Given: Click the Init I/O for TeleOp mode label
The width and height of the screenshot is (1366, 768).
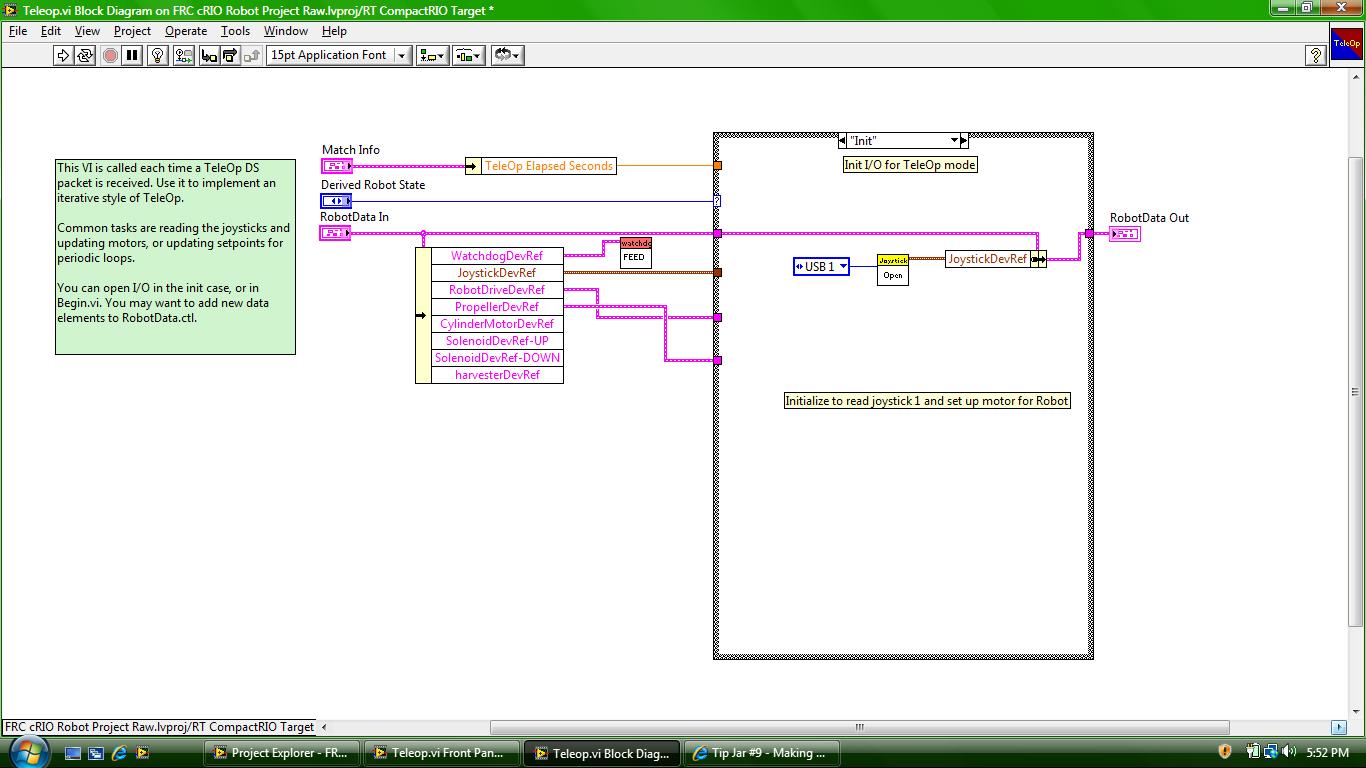Looking at the screenshot, I should [910, 165].
